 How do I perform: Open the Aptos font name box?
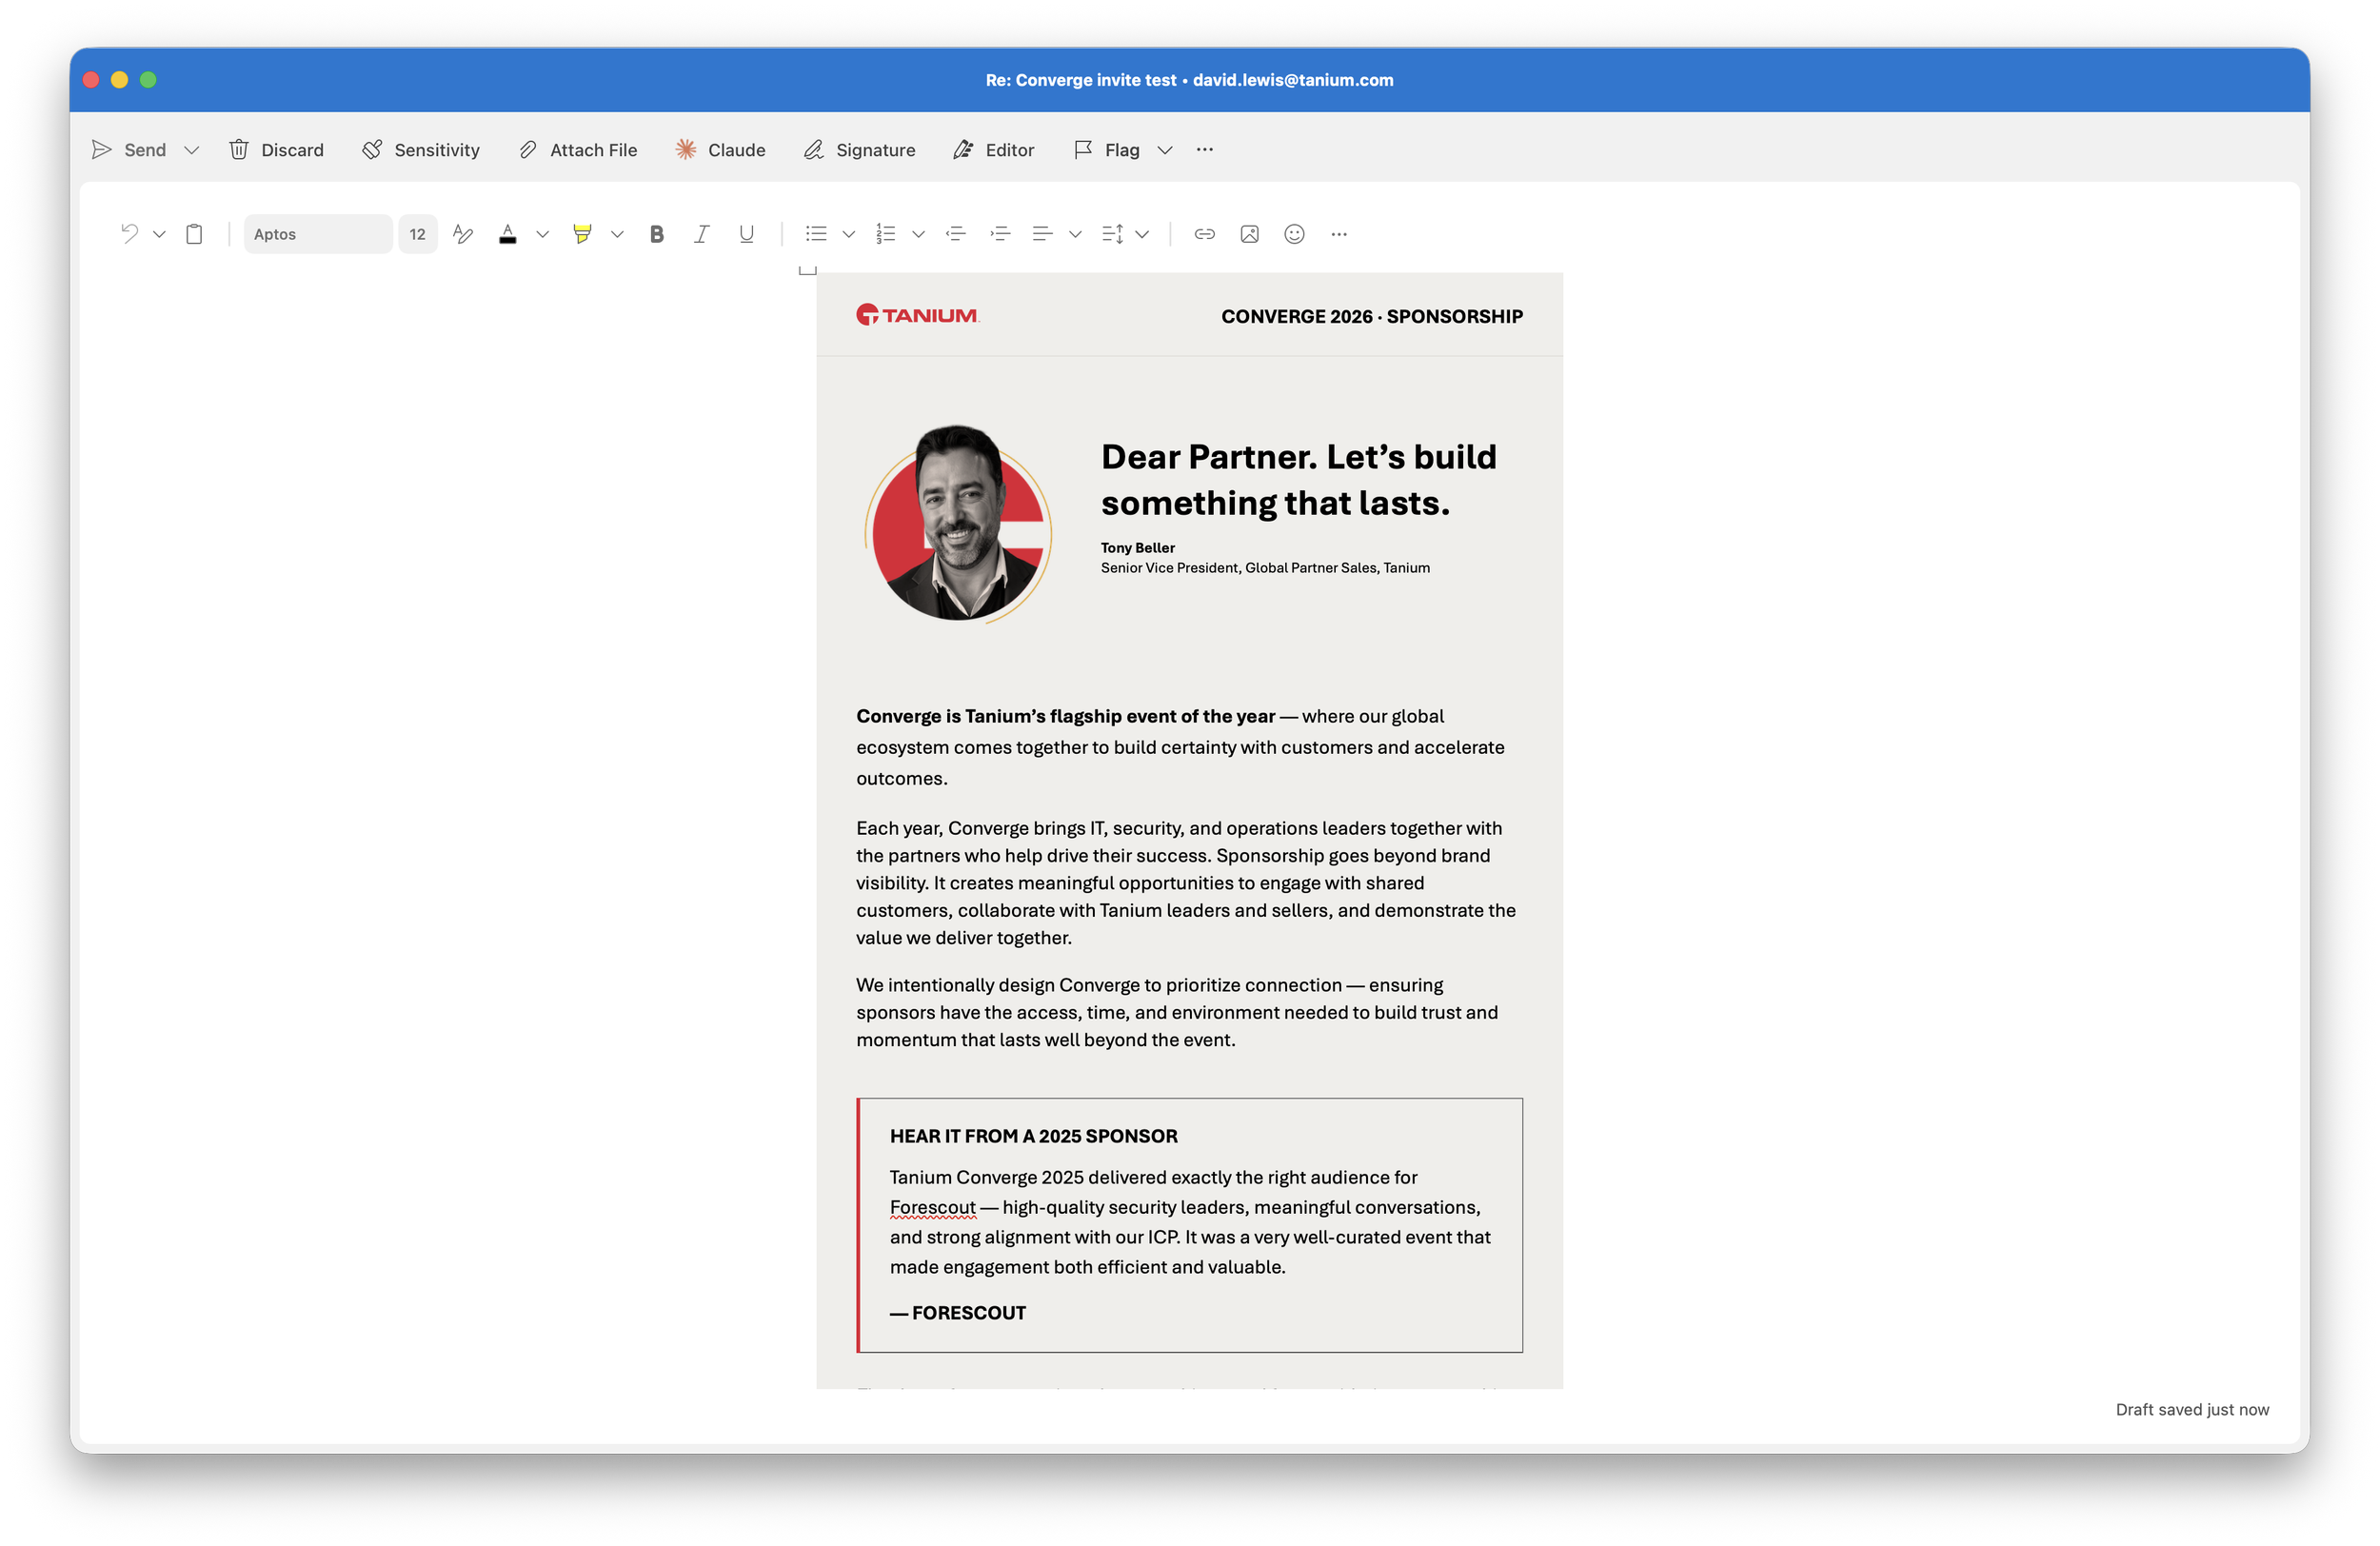point(318,234)
